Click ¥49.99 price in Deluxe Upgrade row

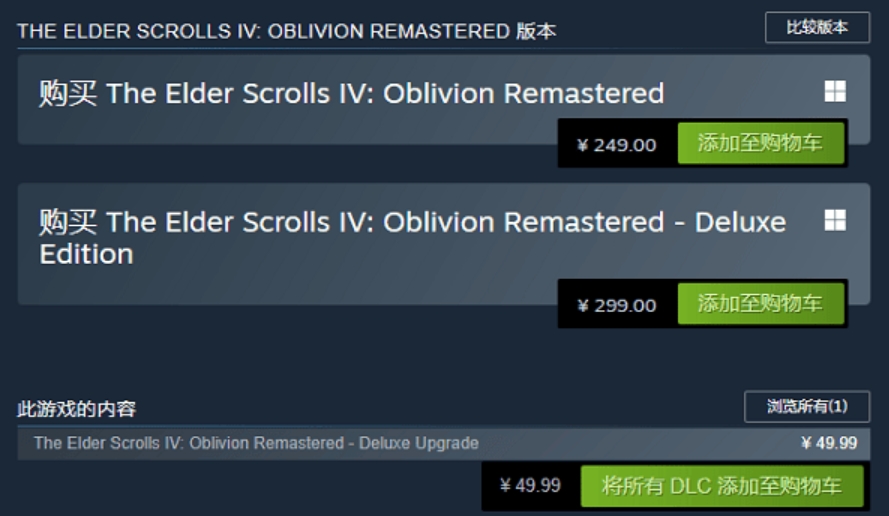pos(829,443)
